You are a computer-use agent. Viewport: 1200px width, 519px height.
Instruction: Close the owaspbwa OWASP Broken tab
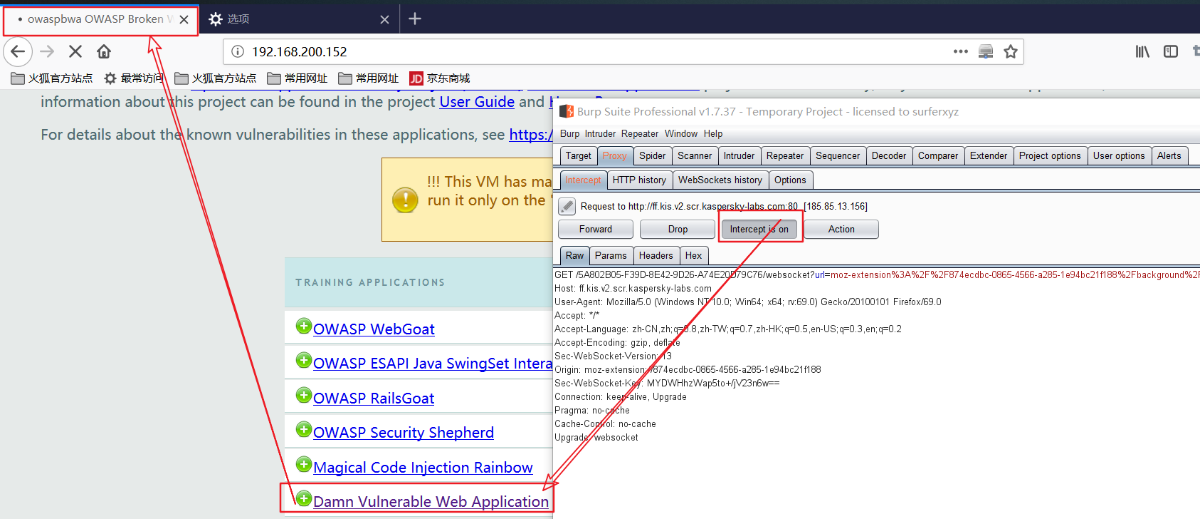184,19
